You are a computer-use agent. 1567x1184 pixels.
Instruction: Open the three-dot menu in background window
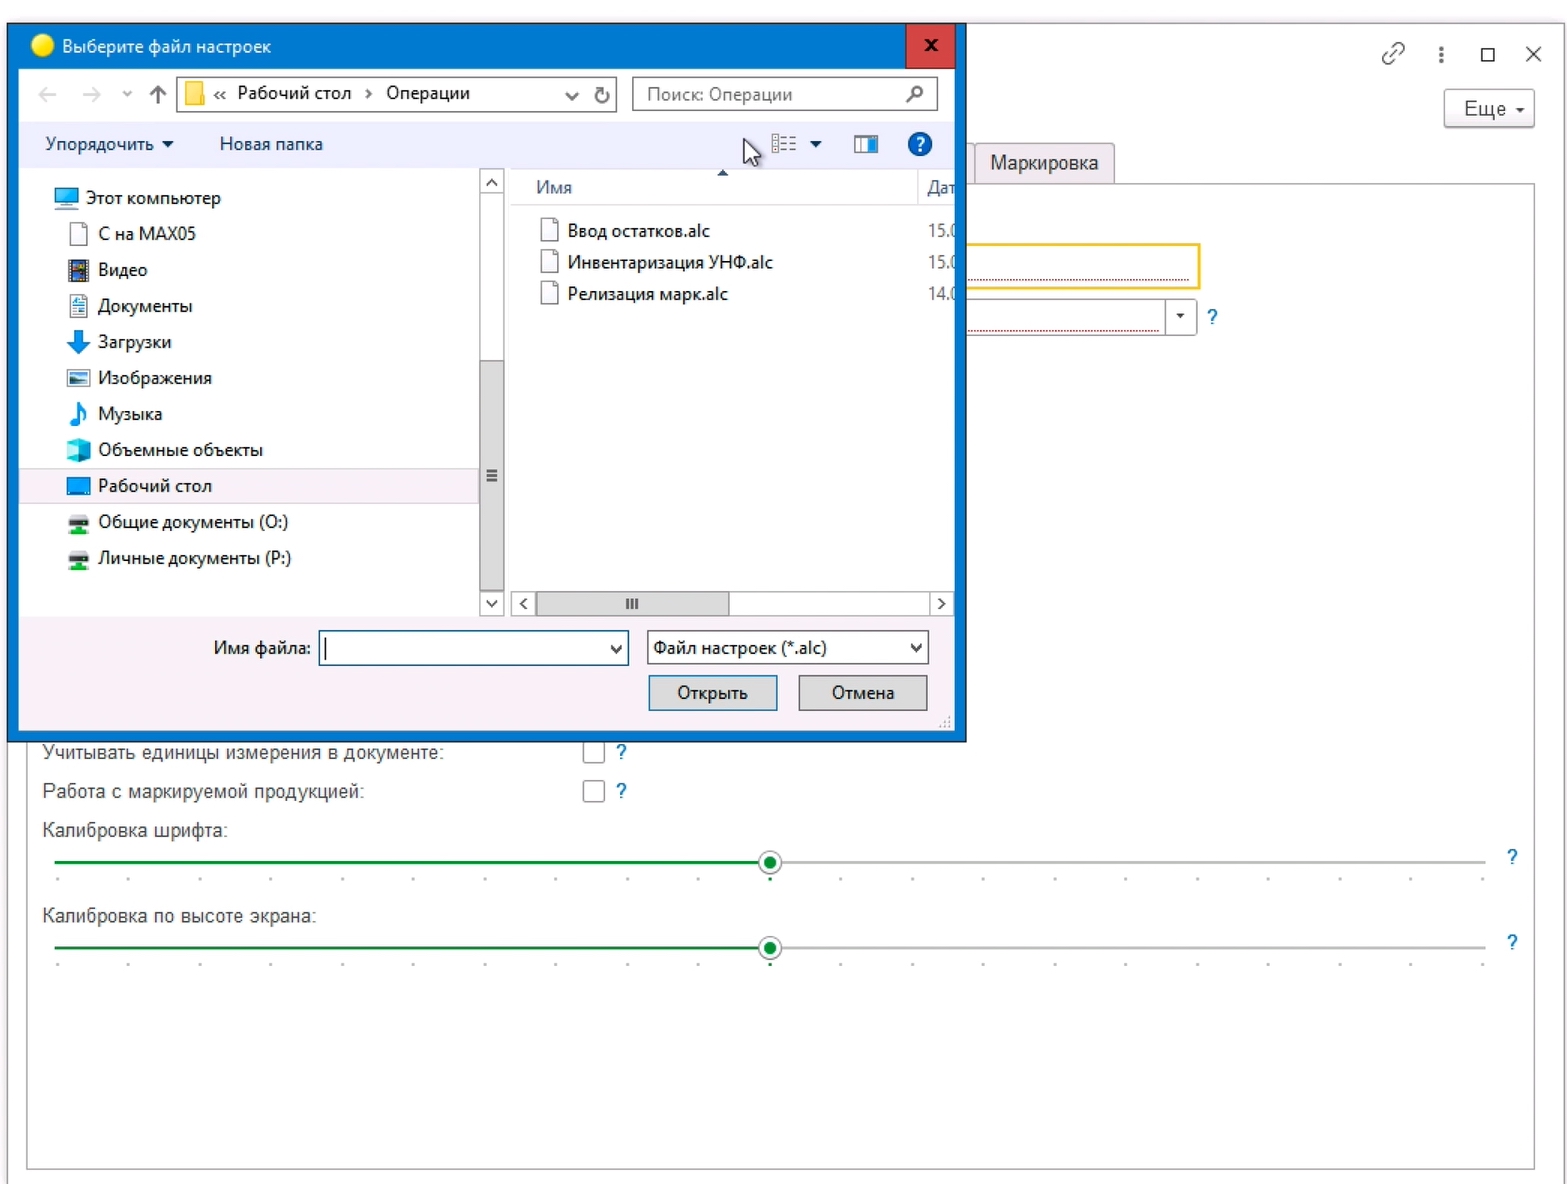point(1441,54)
